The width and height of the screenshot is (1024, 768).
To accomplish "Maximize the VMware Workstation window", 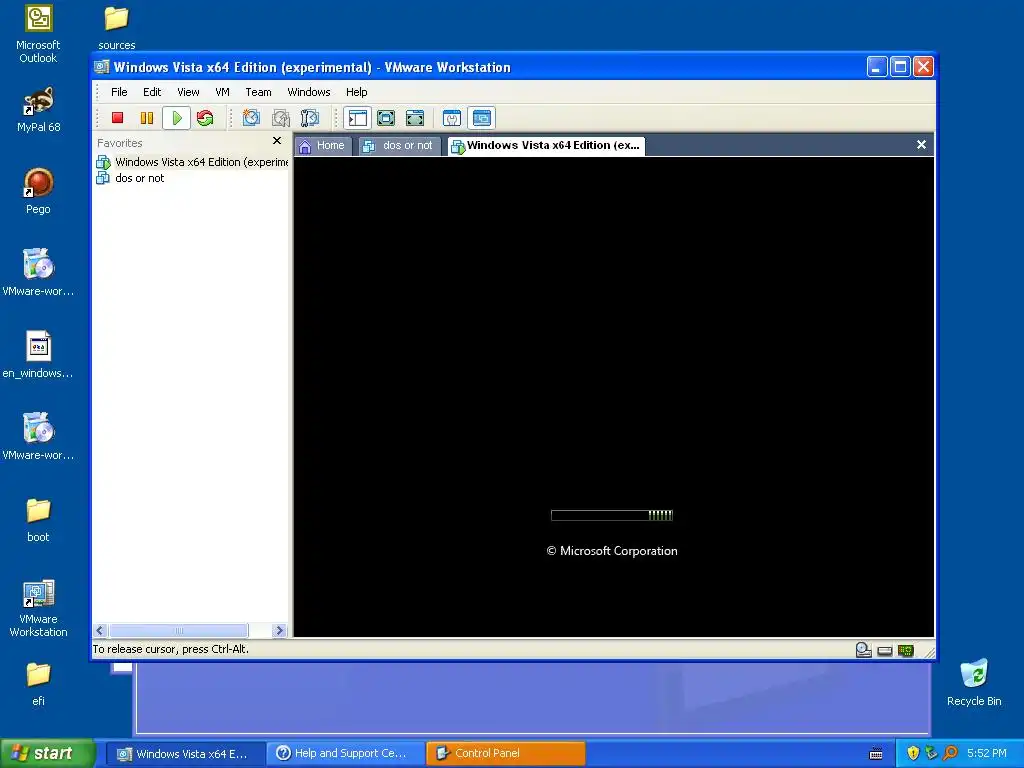I will pos(900,67).
